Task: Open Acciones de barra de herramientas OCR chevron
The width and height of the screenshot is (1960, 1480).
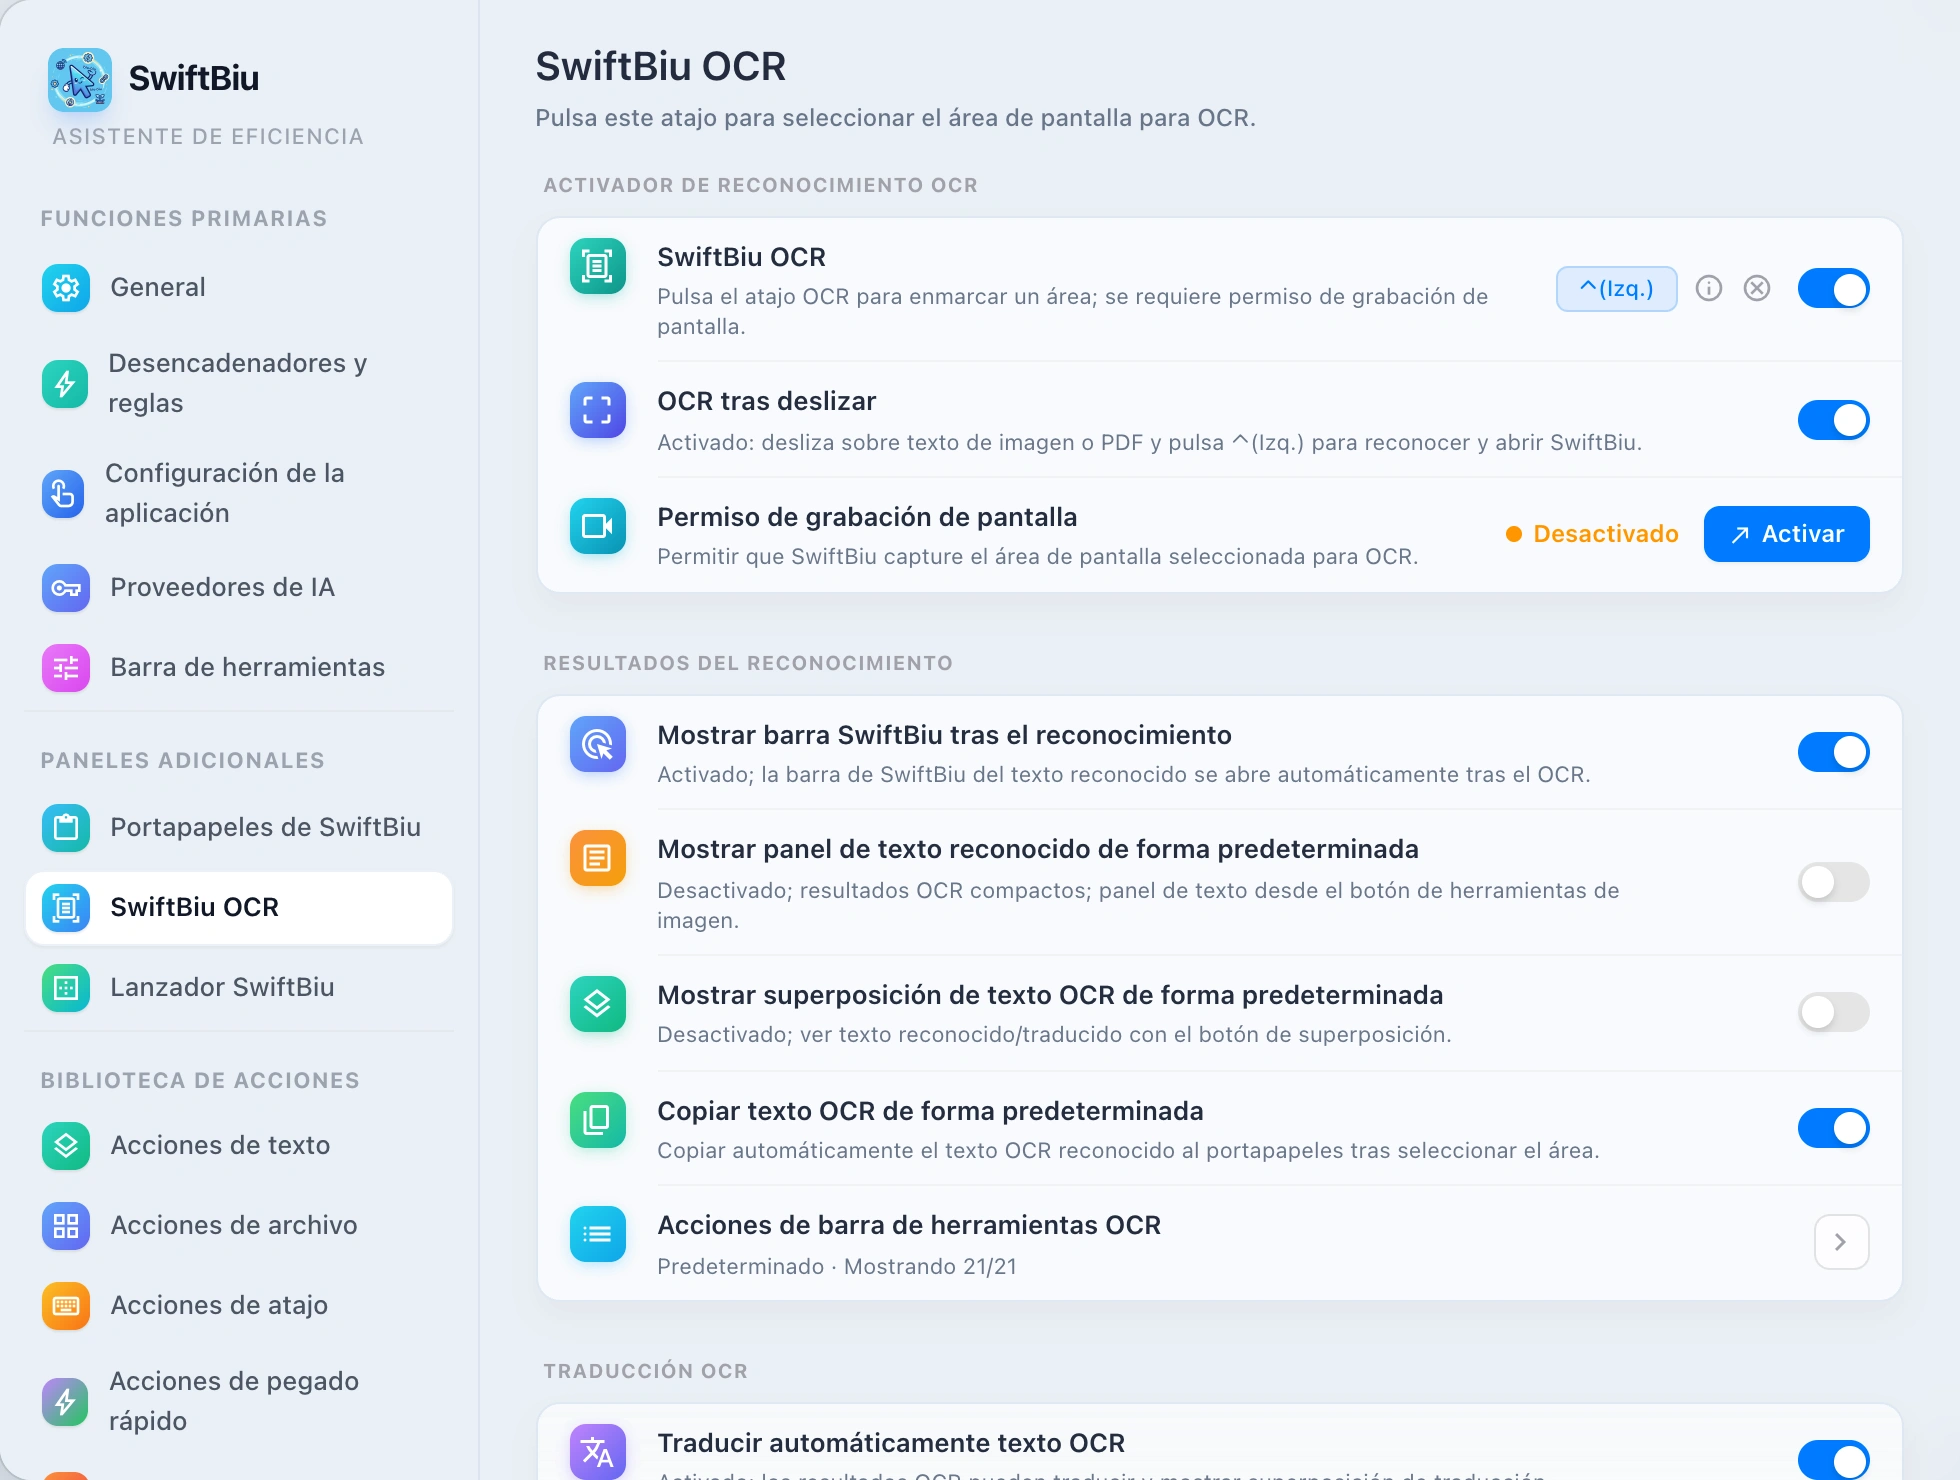Action: click(x=1842, y=1242)
